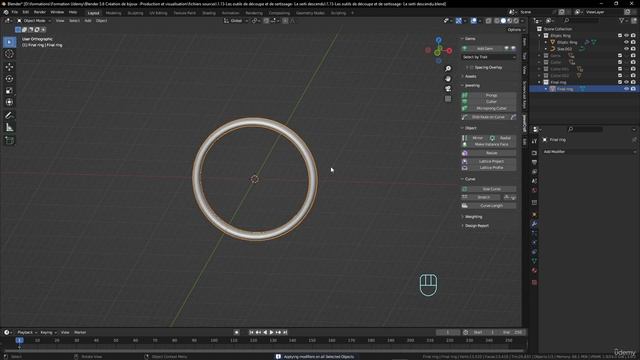Click the navigation gizmo axis widget
Screen dimensions: 640x360
(438, 51)
